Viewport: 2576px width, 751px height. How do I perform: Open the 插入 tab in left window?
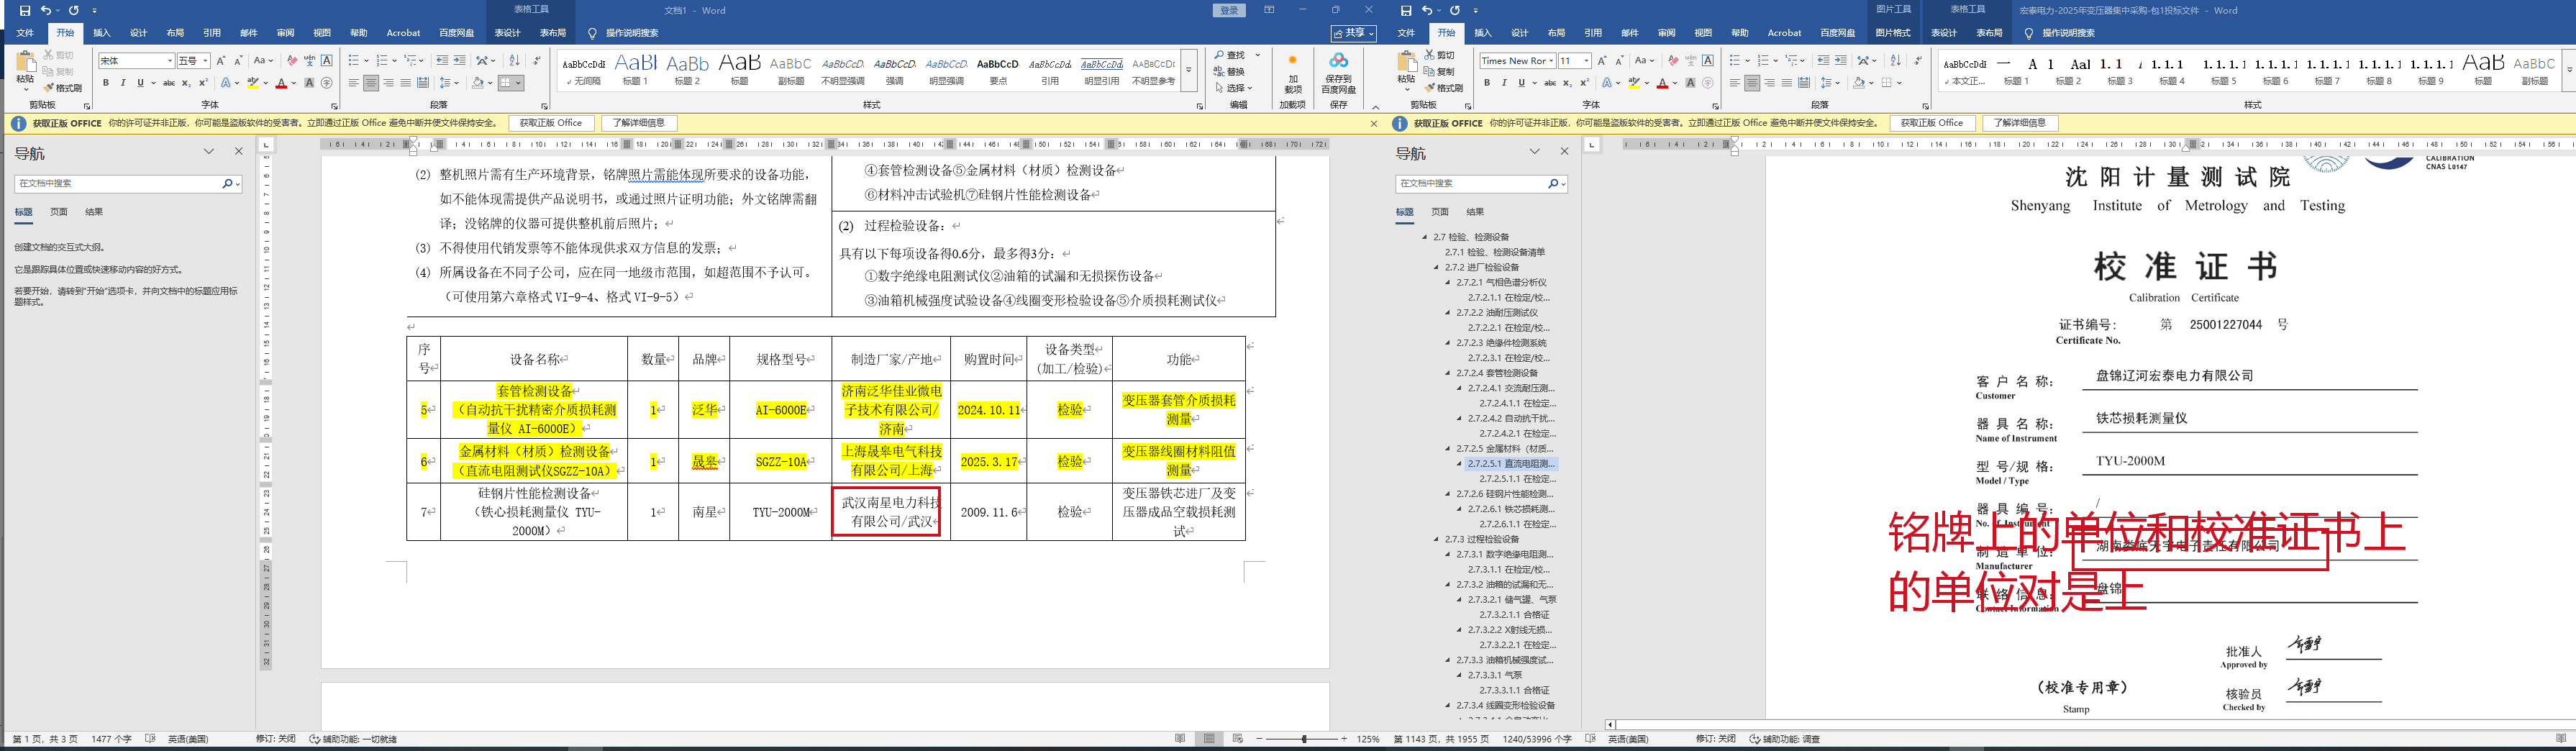102,33
